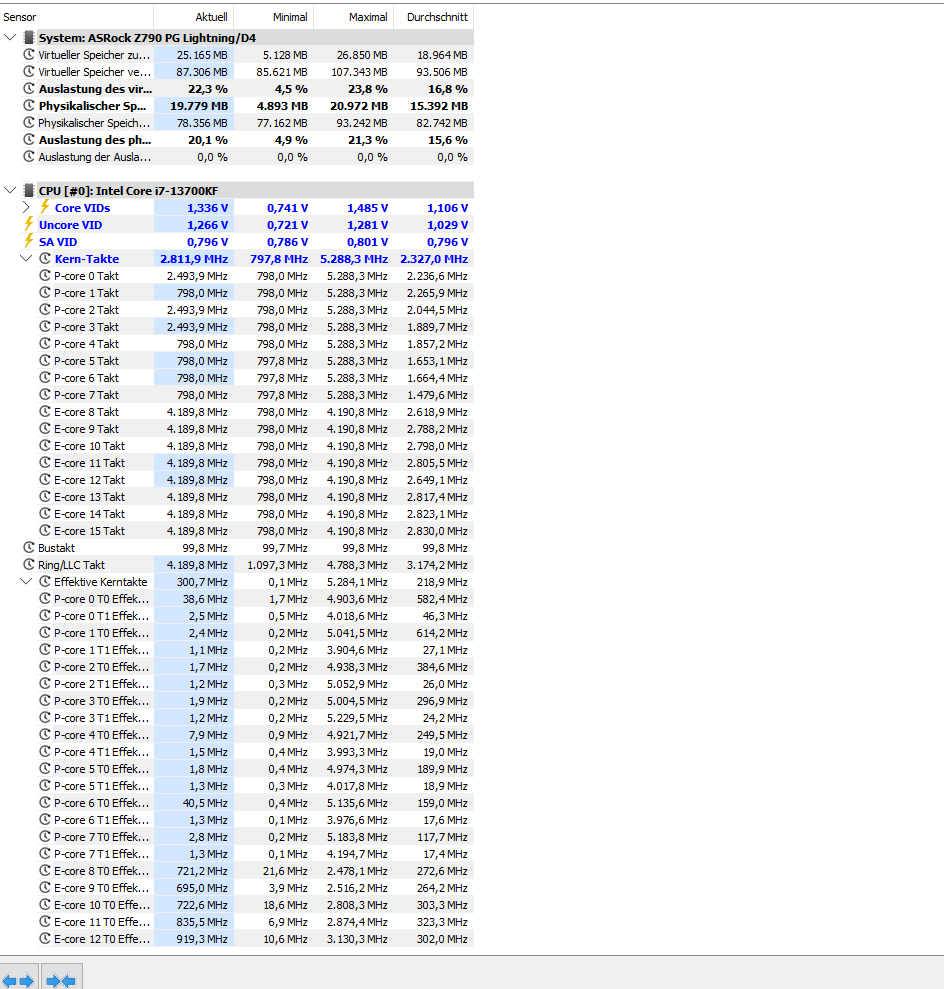This screenshot has height=989, width=944.
Task: Click the E-core 14 Takt average 2.823,1 MHz
Action: point(437,514)
